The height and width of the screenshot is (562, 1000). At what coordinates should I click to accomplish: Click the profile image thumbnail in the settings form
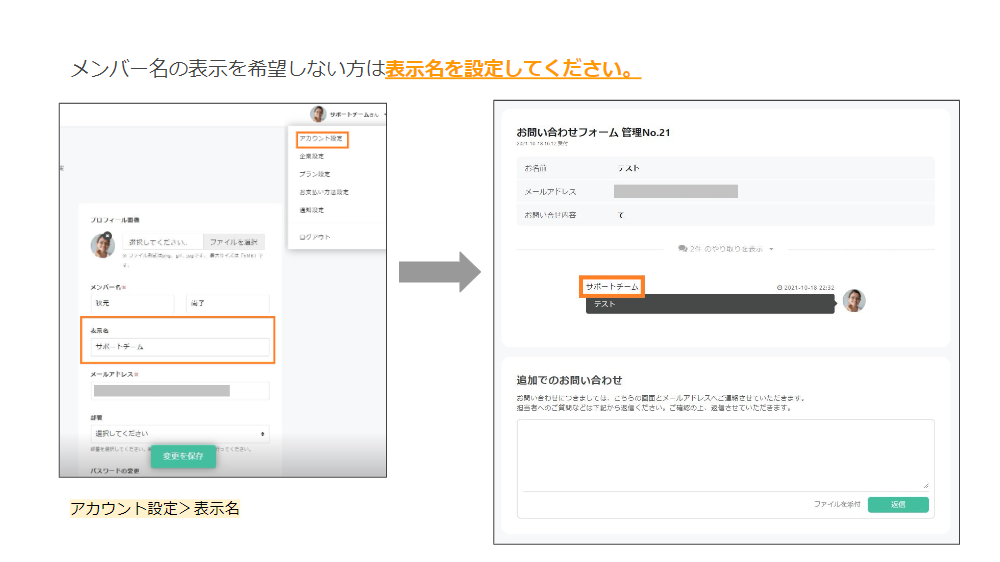tap(103, 246)
